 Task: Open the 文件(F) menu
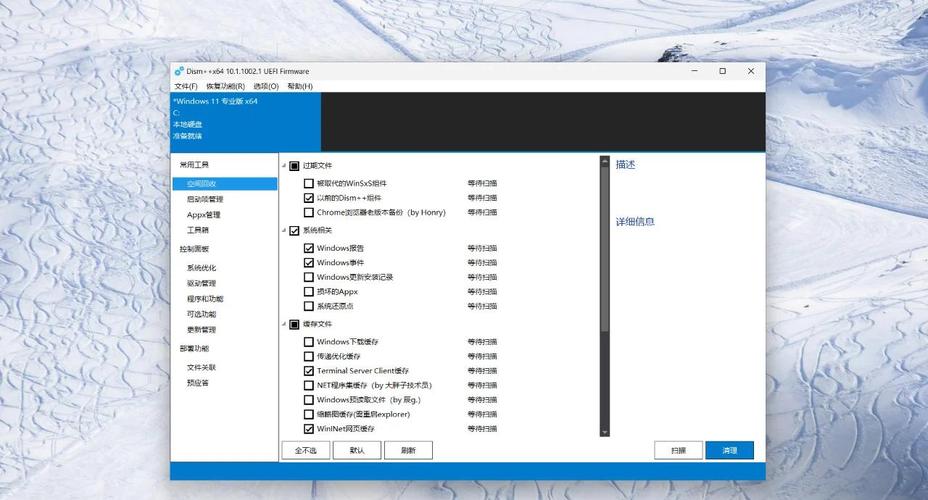pos(185,87)
